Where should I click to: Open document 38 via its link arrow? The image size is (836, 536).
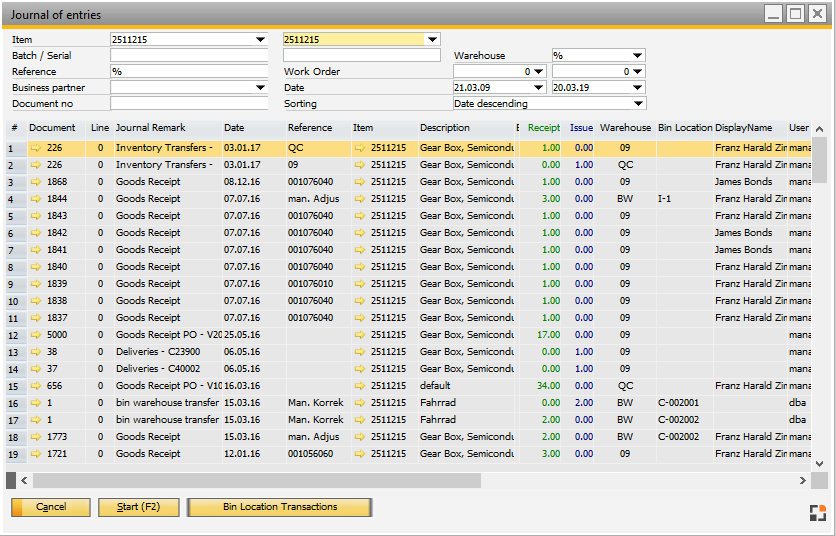click(36, 352)
